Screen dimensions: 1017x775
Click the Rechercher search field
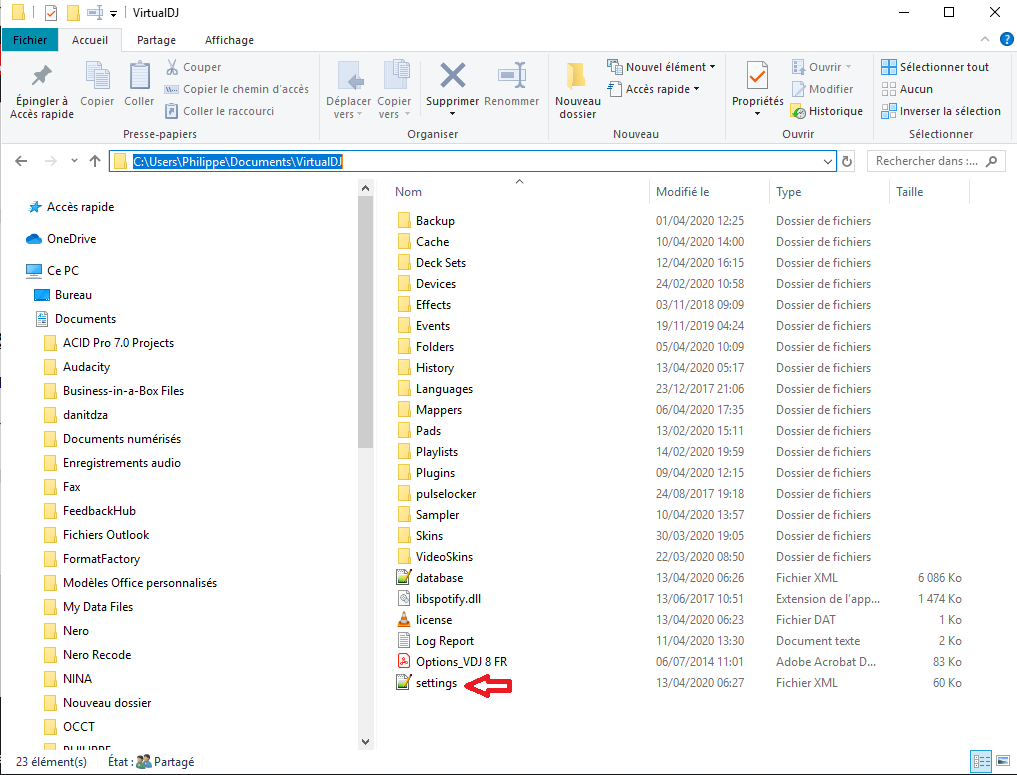pos(930,161)
